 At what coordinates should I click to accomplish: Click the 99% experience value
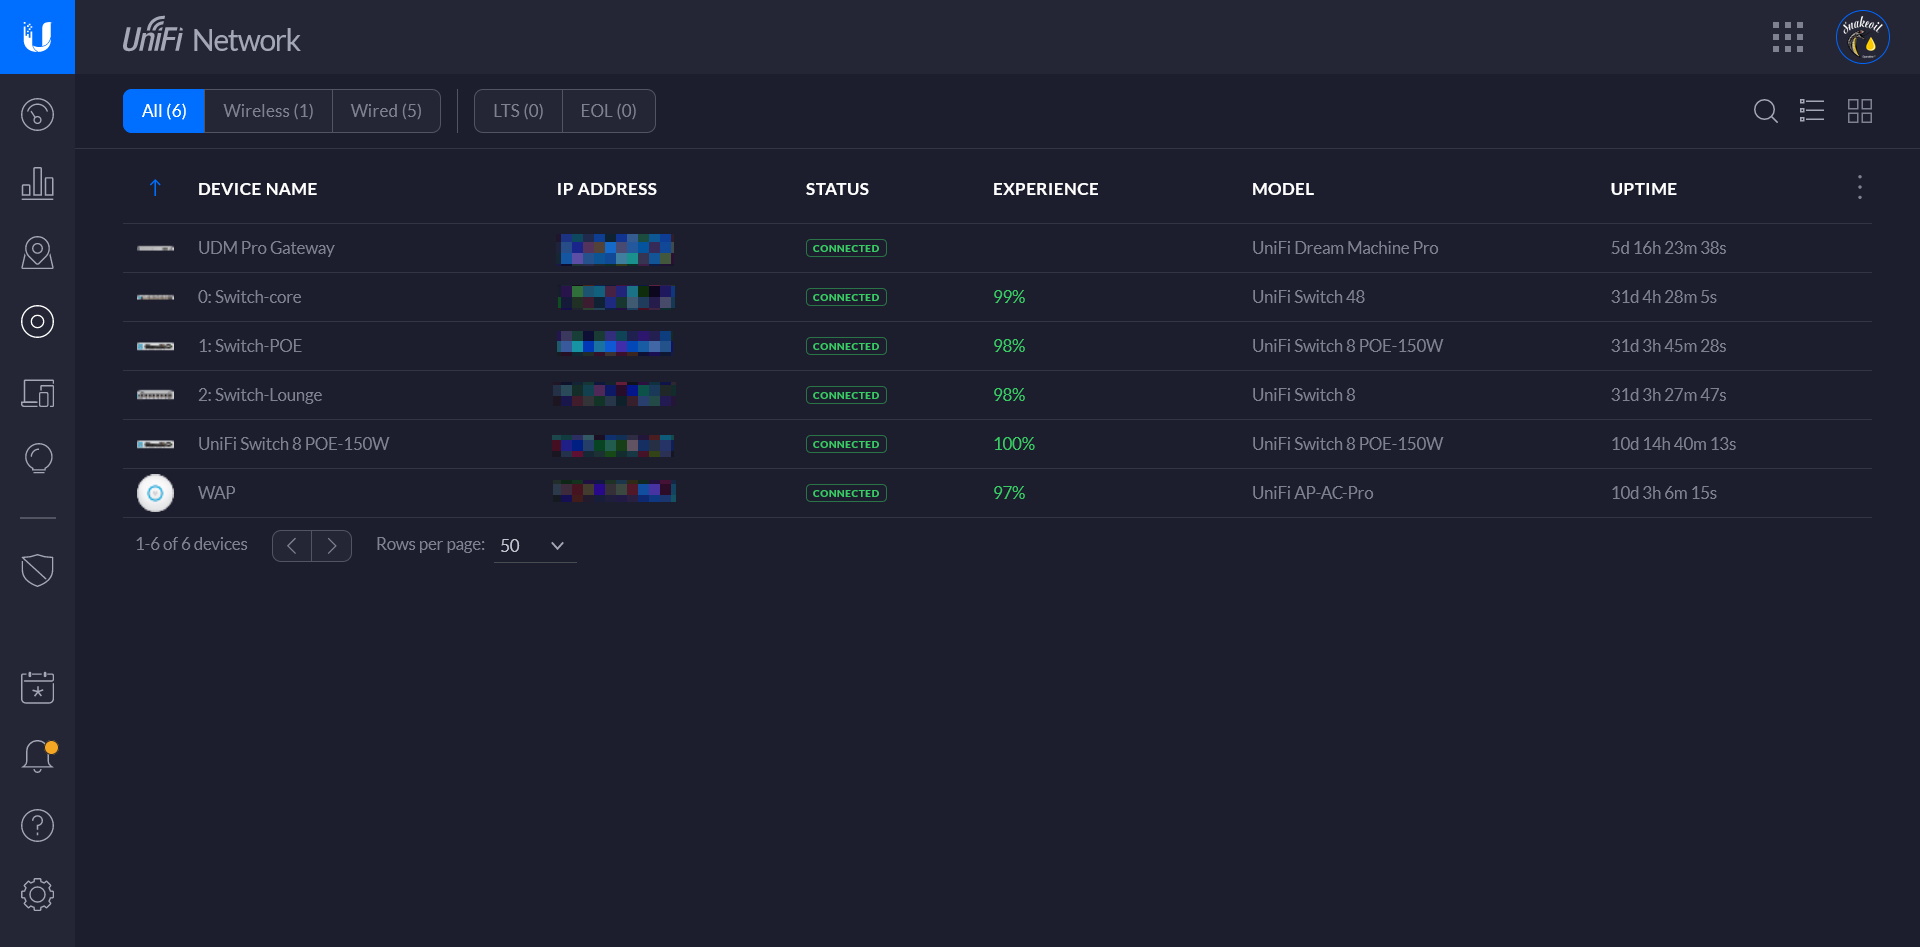click(x=1009, y=297)
